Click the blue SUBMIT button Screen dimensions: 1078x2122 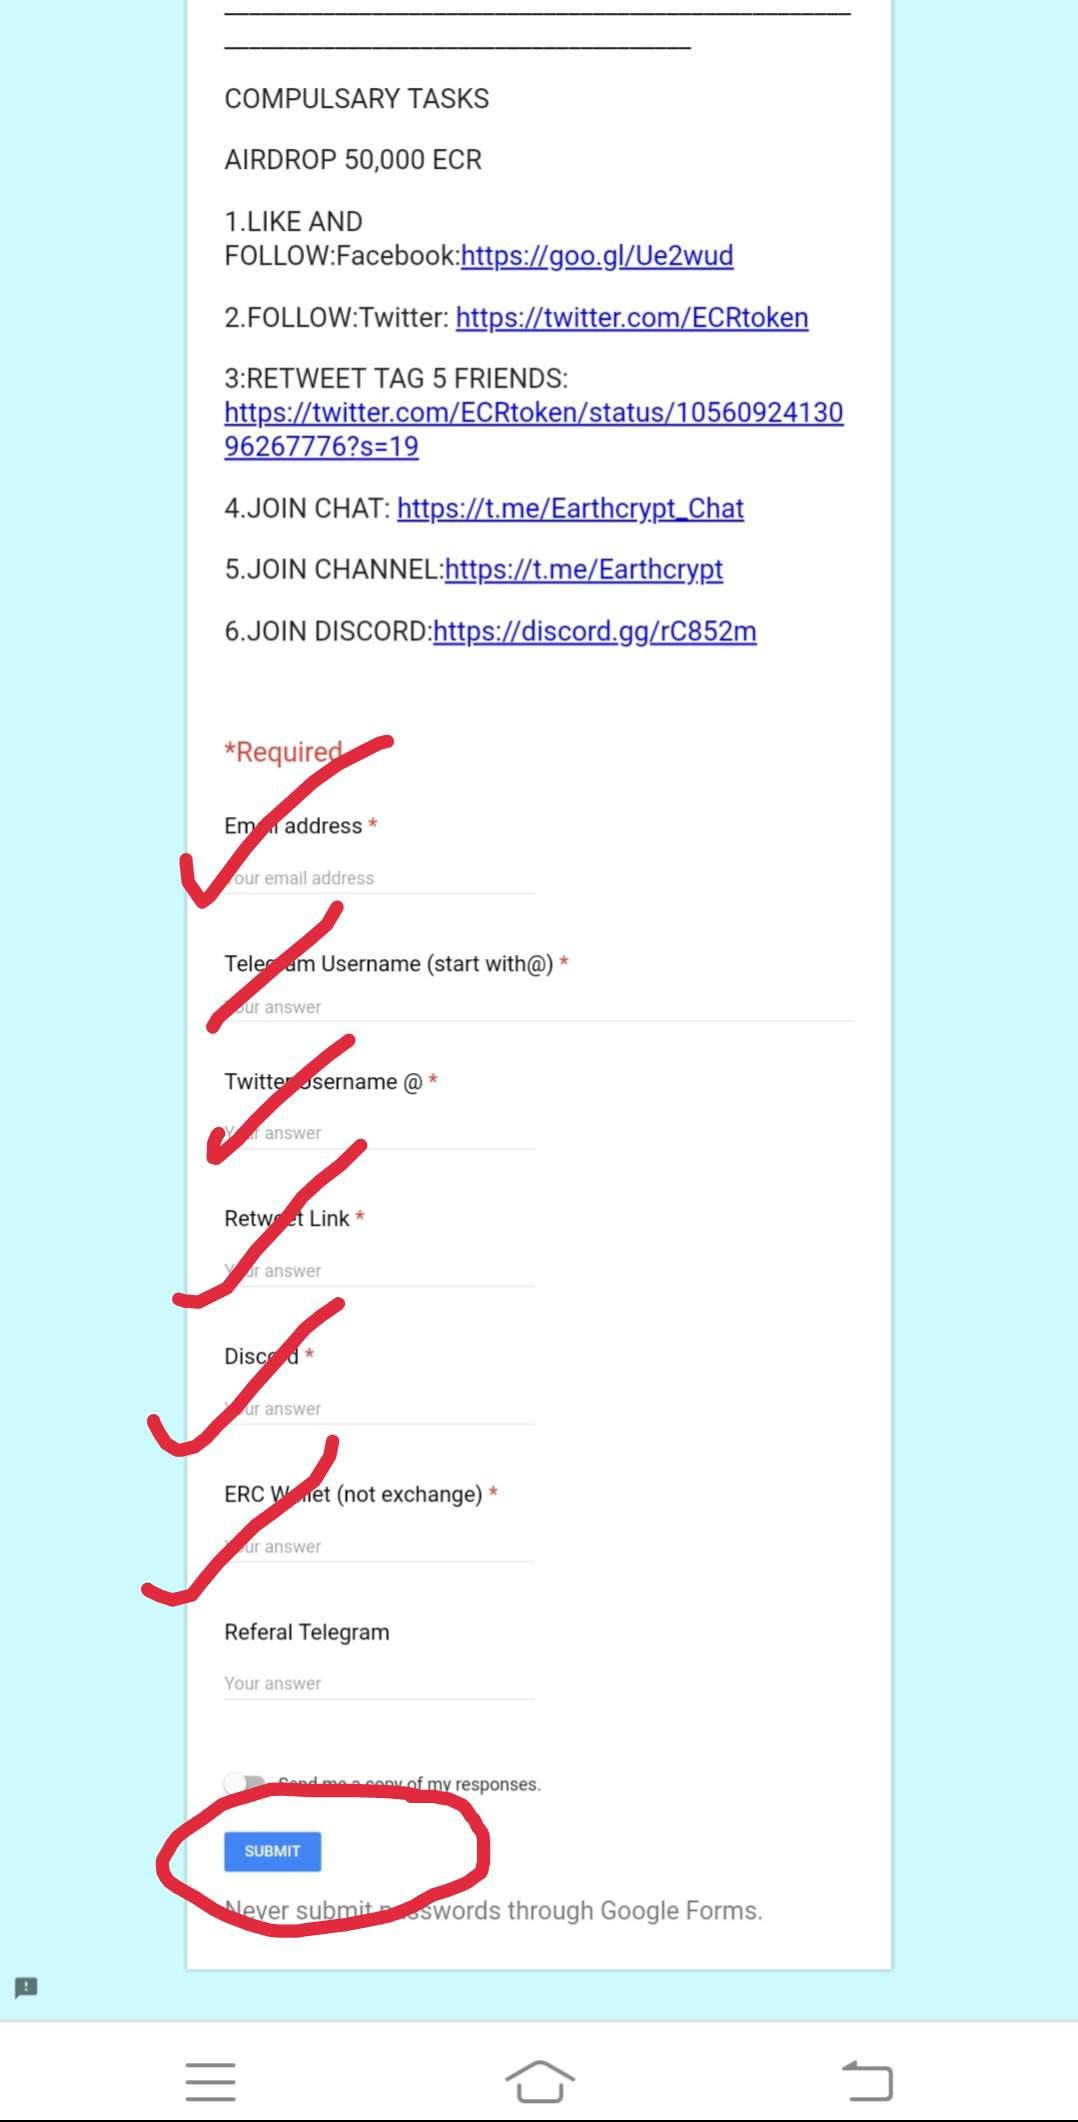272,1851
